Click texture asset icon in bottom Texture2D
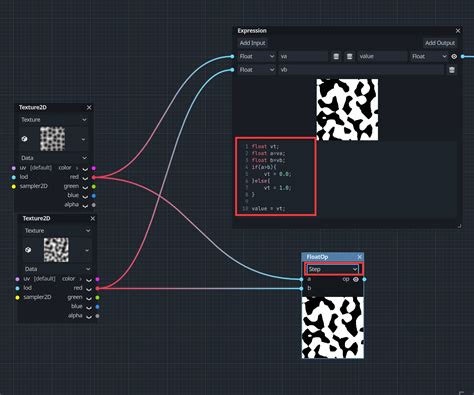Viewport: 474px width, 395px height. (28, 250)
